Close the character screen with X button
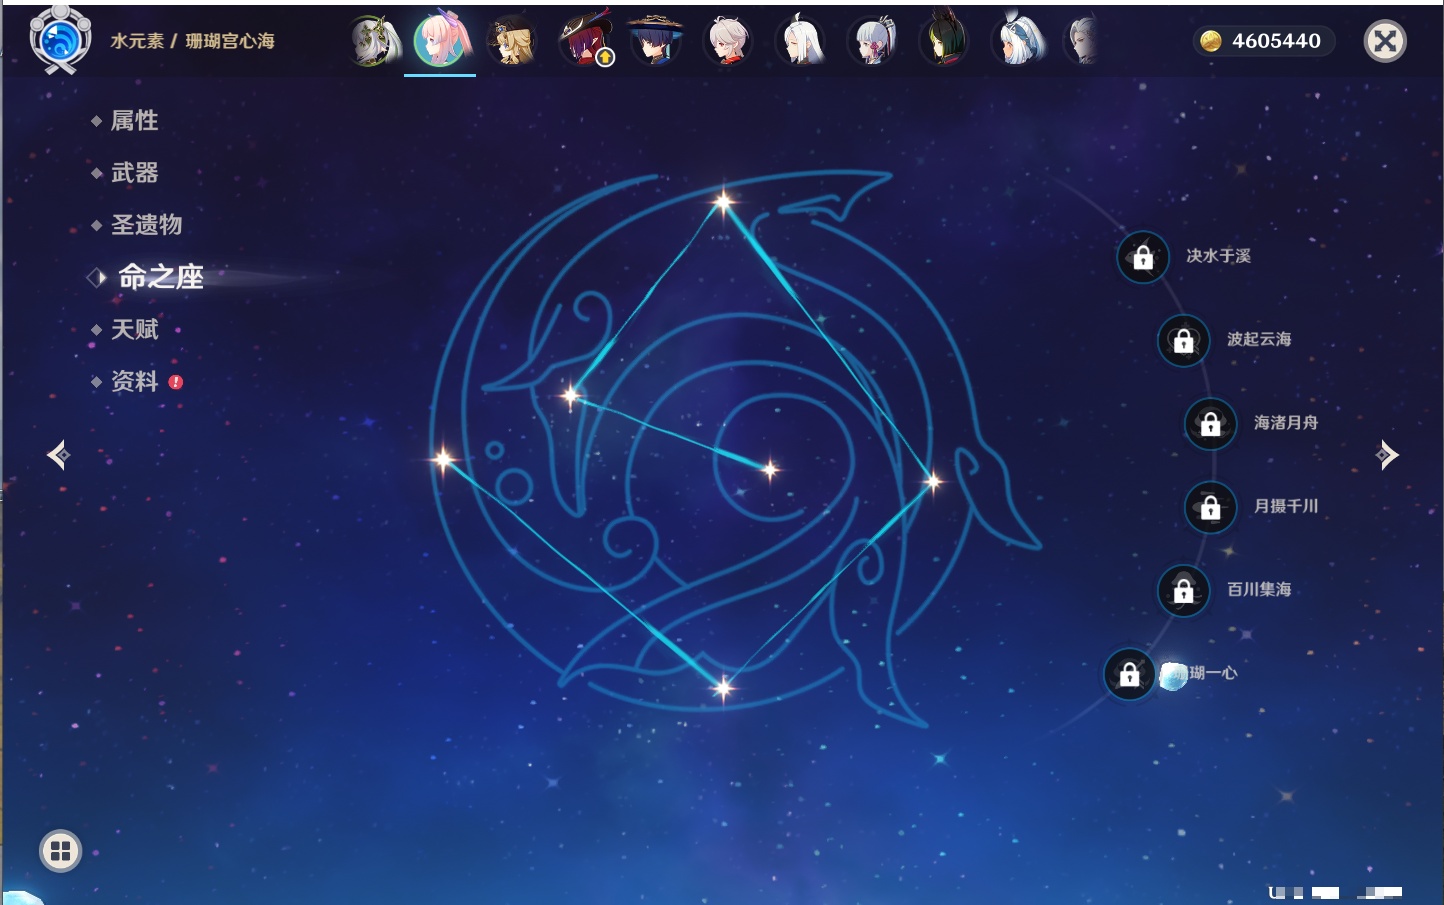 [x=1385, y=41]
